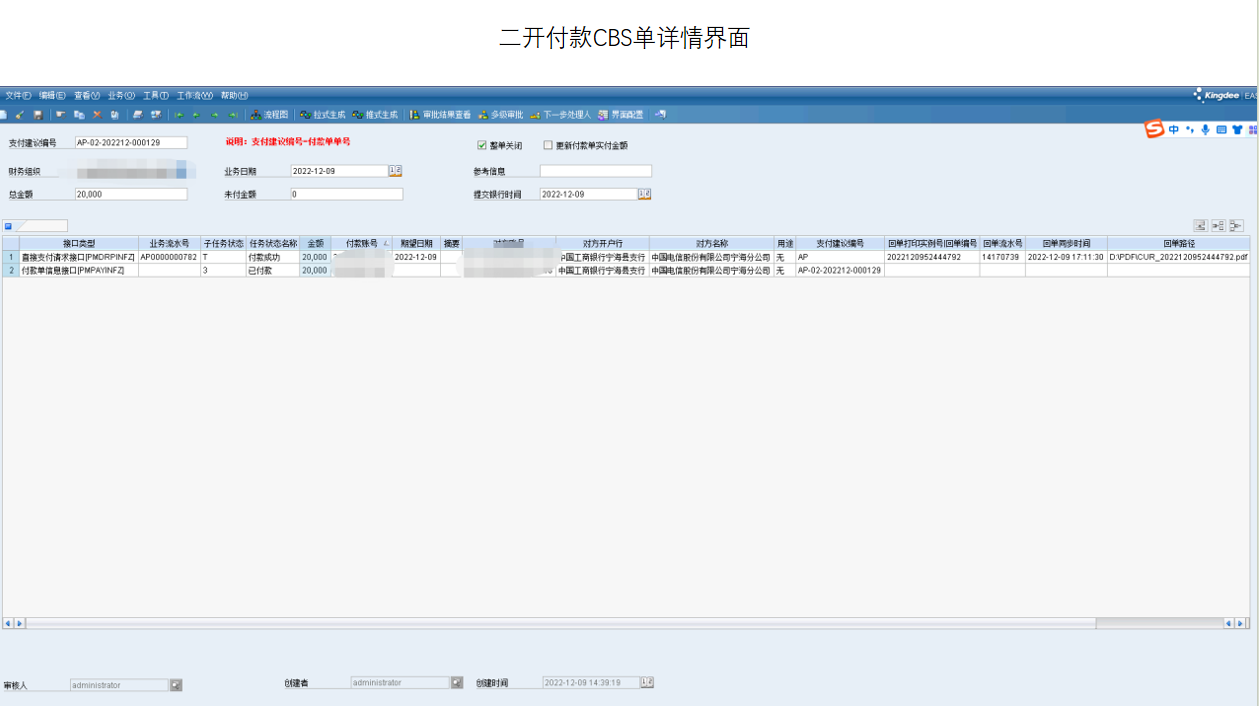Open 编辑 menu
The image size is (1259, 706).
coord(52,96)
